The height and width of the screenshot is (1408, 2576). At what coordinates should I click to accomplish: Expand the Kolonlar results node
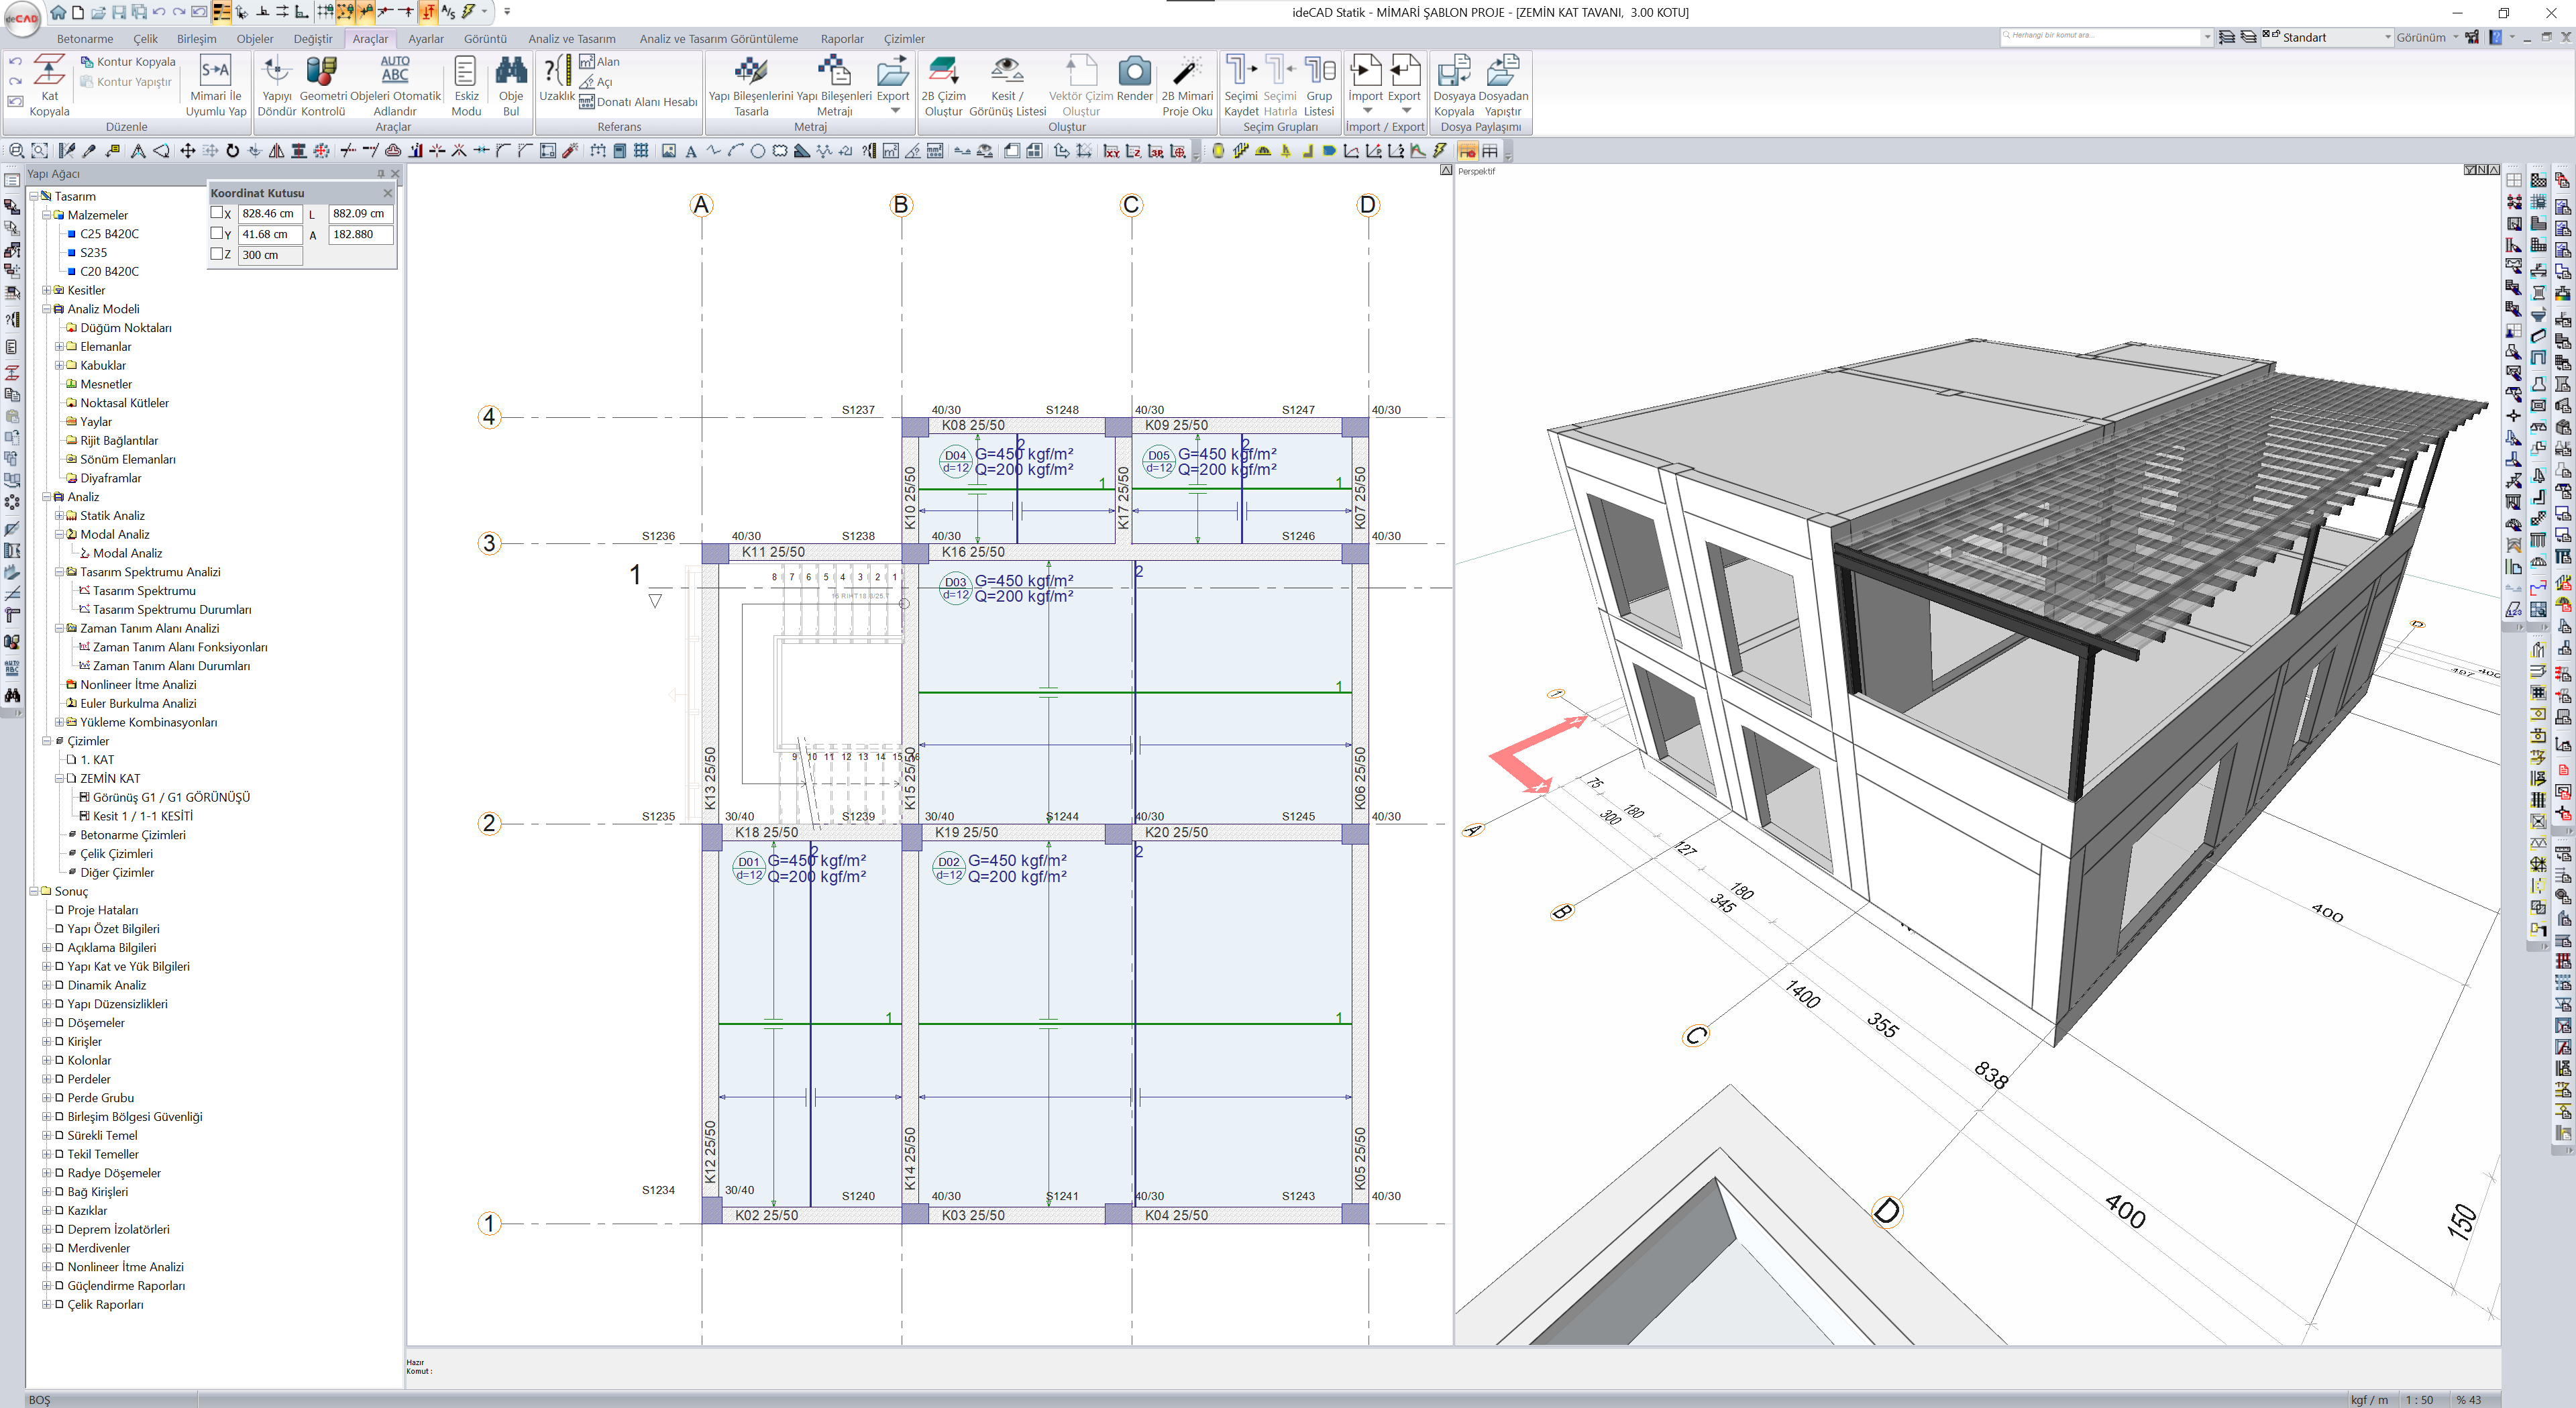[46, 1060]
